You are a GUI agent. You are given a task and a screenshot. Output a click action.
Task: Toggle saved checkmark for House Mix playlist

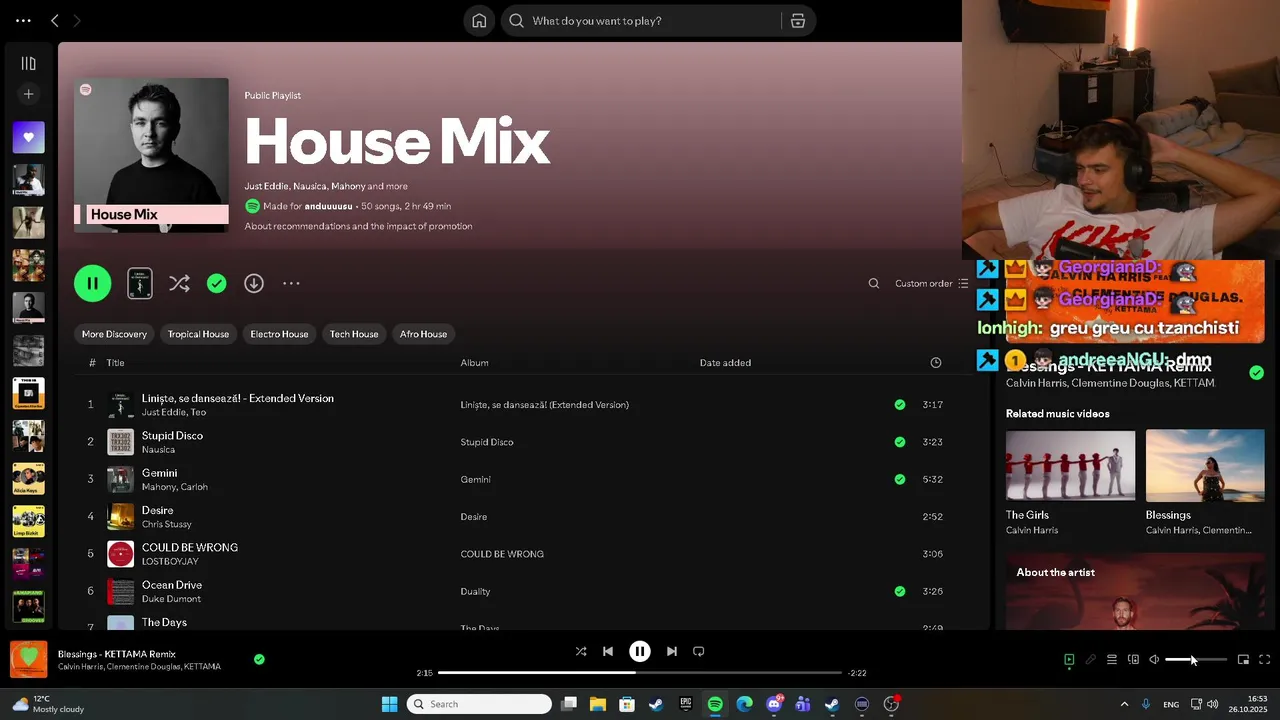[216, 284]
